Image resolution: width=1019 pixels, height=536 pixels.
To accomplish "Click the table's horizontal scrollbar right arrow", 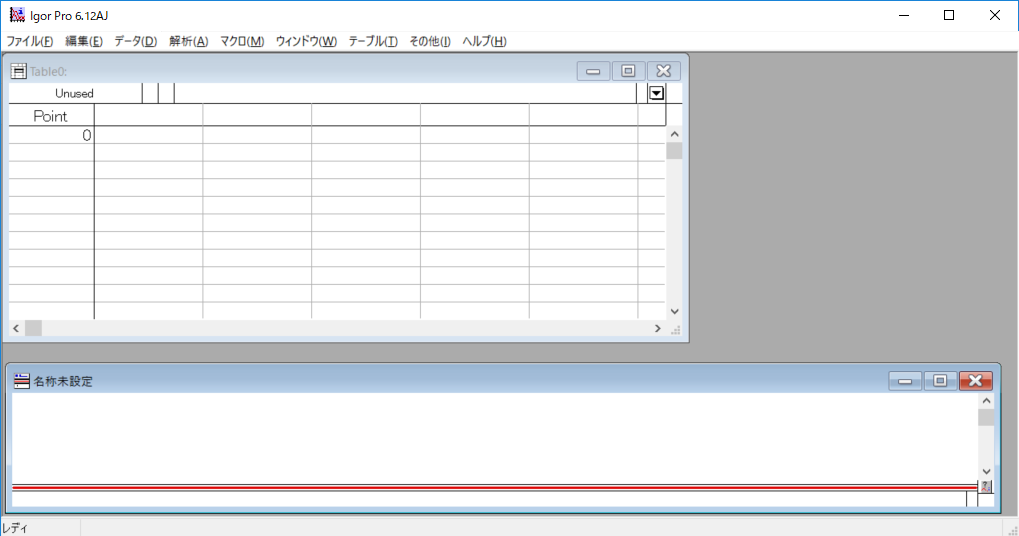I will 657,328.
